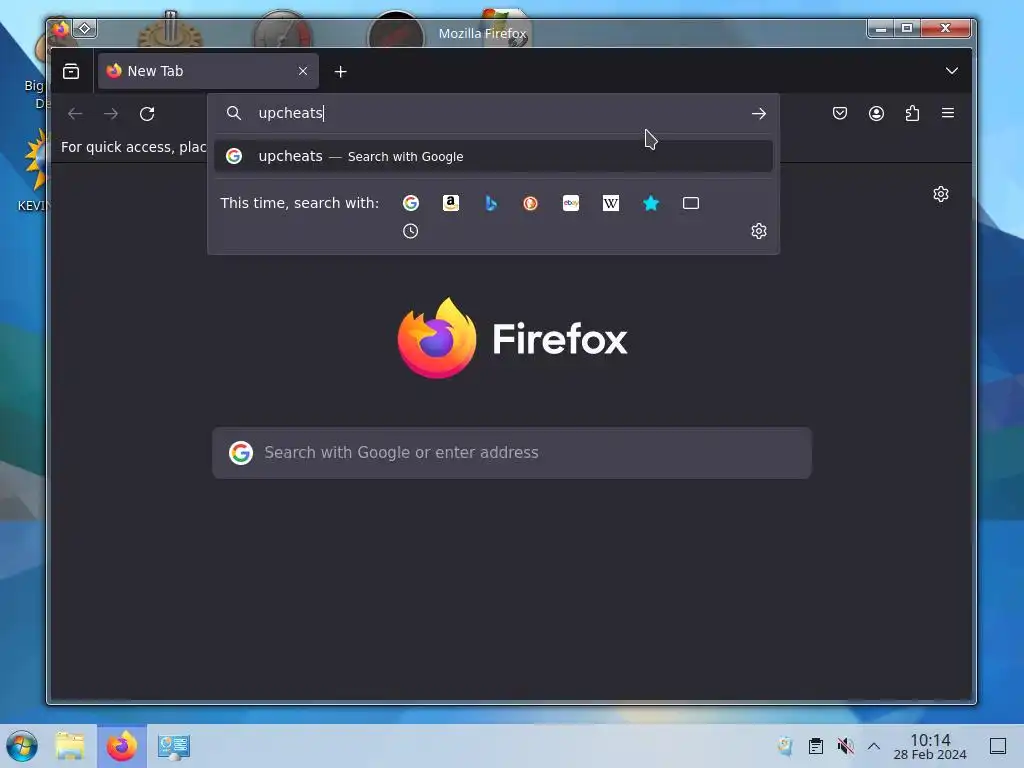This screenshot has height=768, width=1024.
Task: Click the show desktop button on the taskbar
Action: [998, 746]
